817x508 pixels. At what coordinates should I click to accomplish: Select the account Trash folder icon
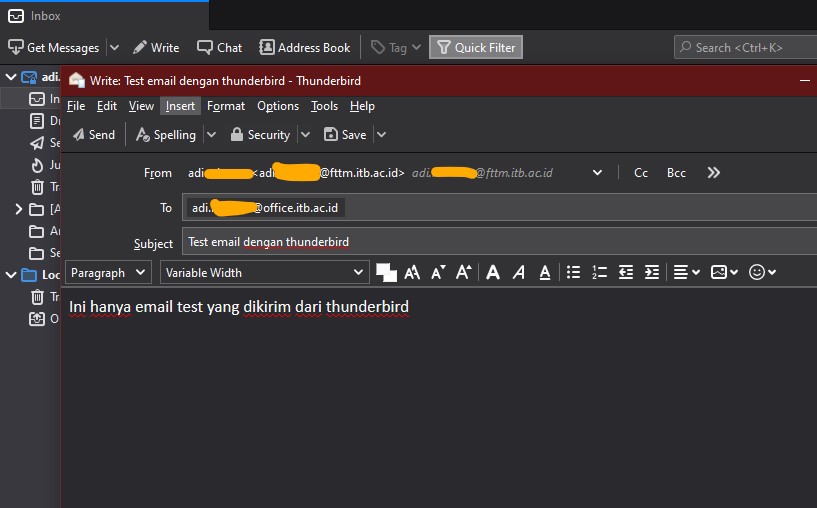37,187
